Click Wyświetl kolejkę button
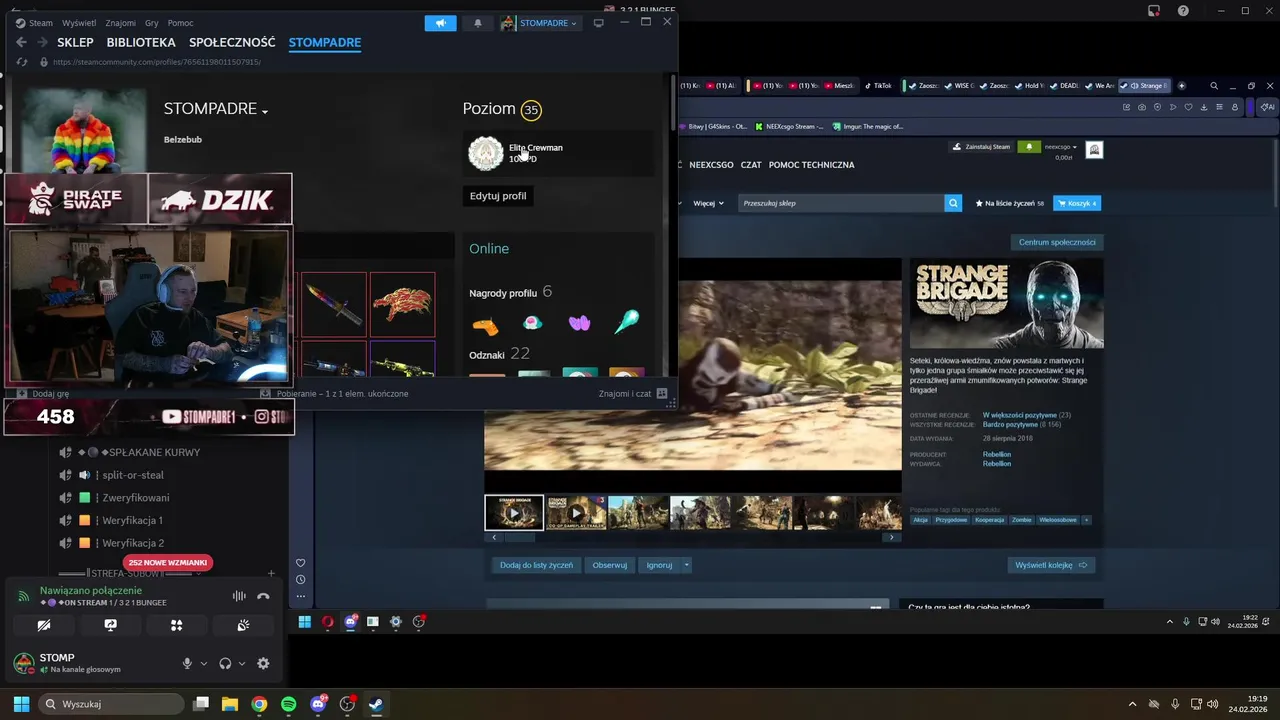 [x=1051, y=565]
